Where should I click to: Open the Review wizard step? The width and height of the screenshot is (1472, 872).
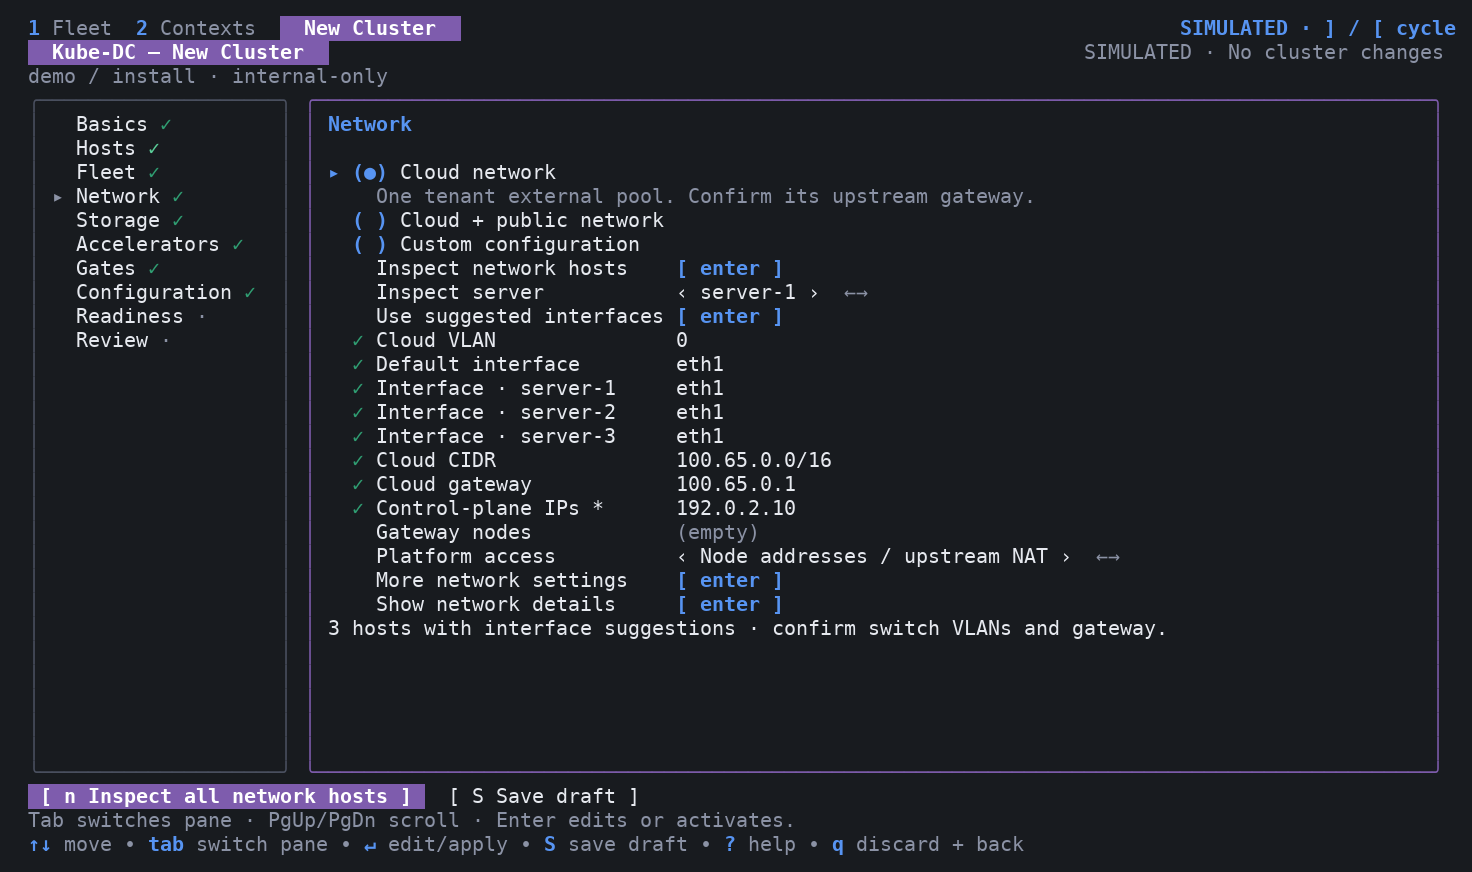point(123,340)
